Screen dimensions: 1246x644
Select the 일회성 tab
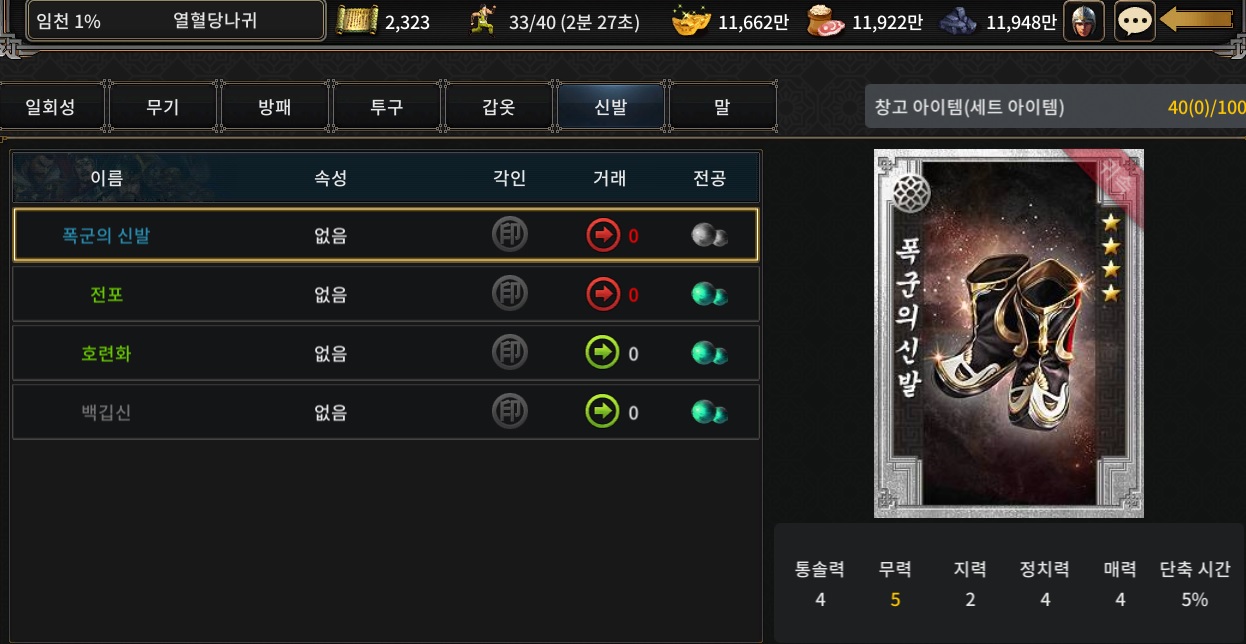pyautogui.click(x=51, y=107)
